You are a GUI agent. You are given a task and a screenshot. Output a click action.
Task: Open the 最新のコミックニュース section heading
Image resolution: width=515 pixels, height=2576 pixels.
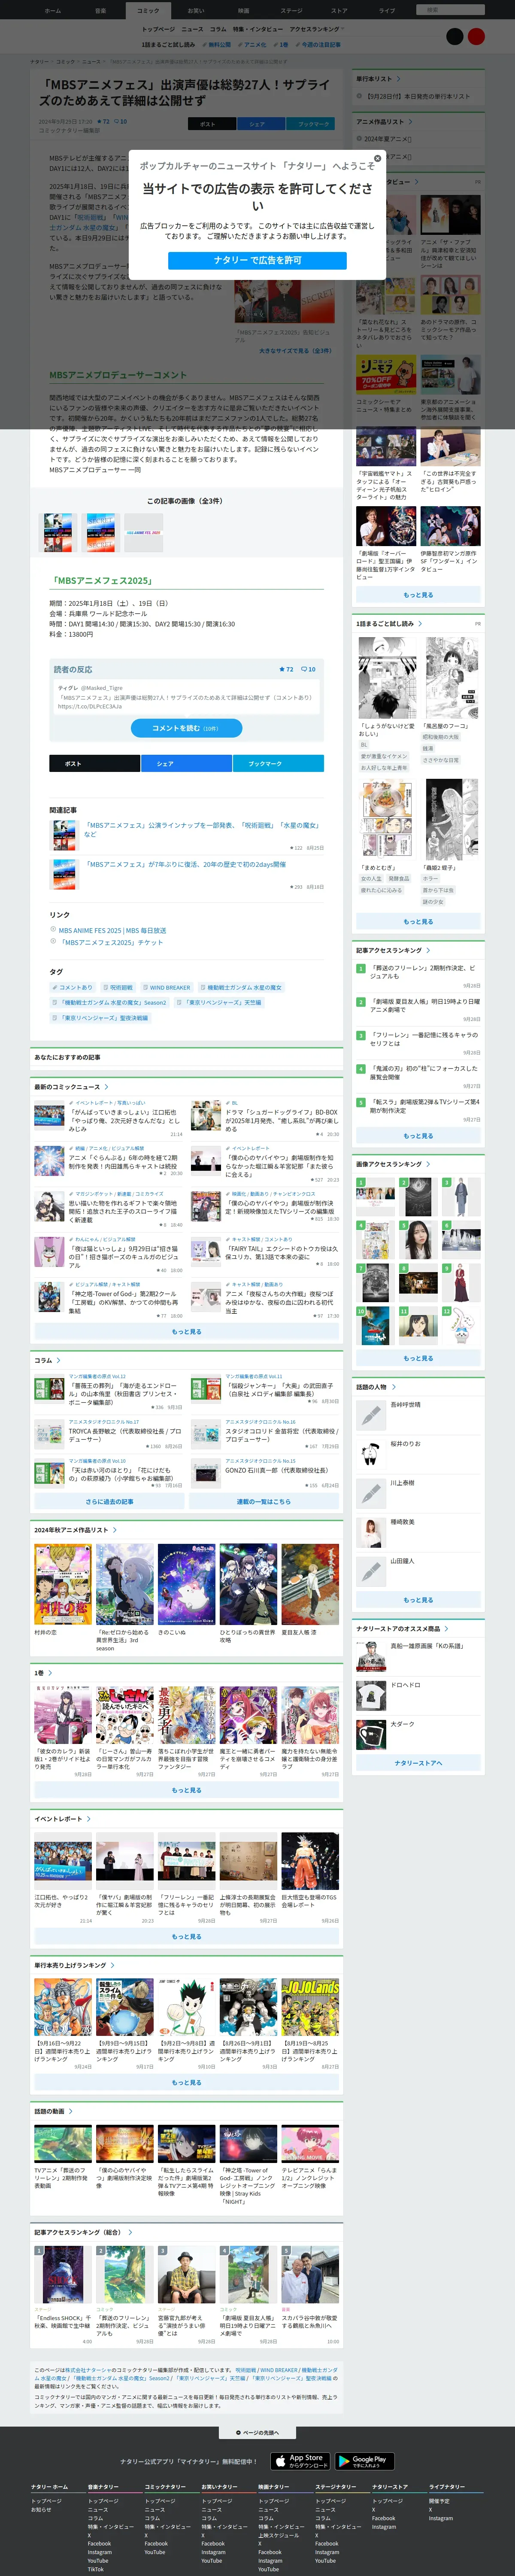pyautogui.click(x=71, y=1087)
